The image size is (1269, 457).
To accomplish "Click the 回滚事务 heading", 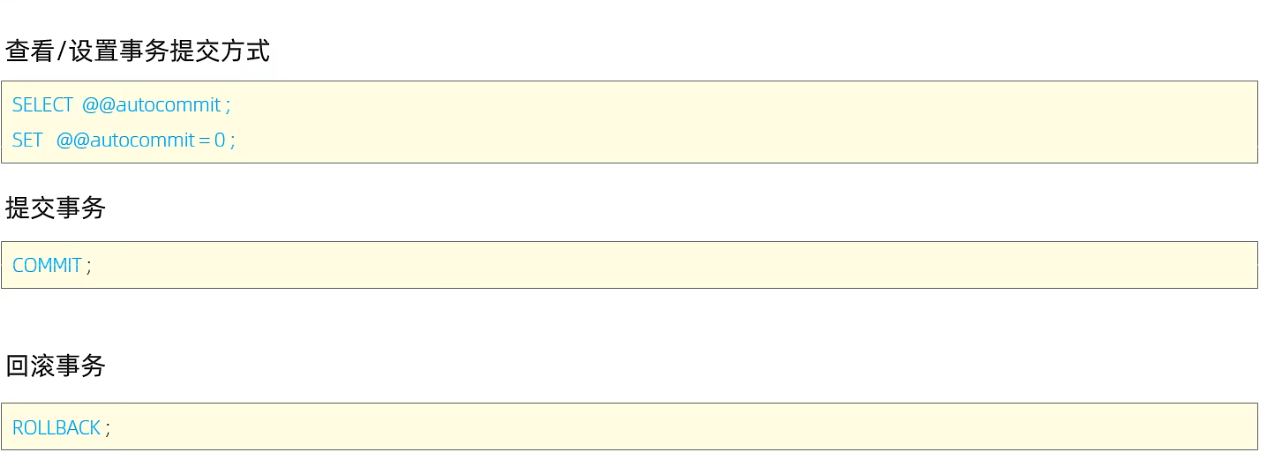I will click(x=55, y=366).
